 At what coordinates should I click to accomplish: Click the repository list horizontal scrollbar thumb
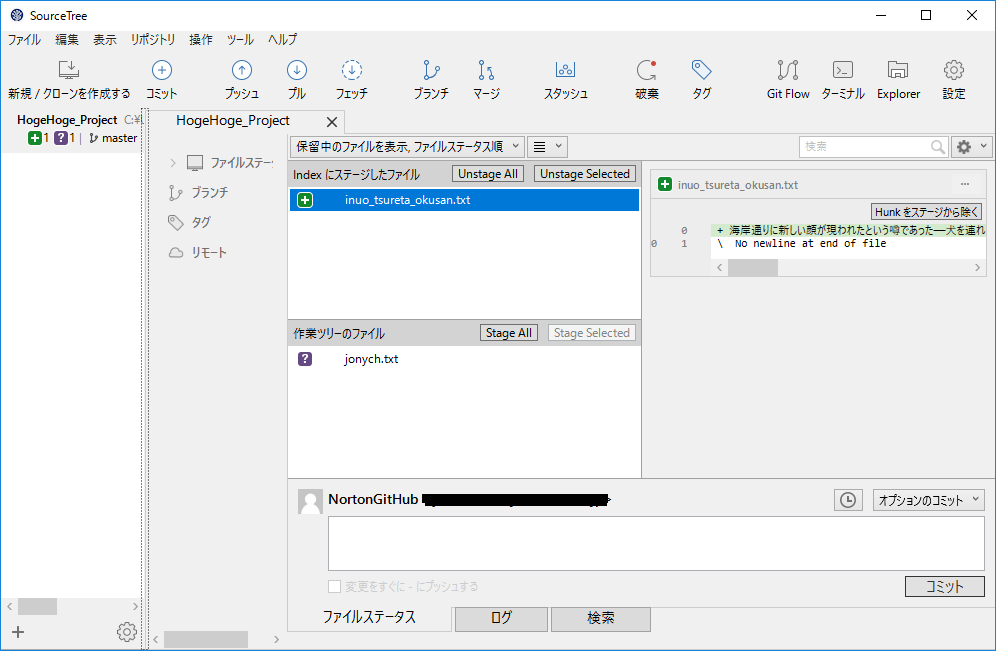(x=37, y=607)
